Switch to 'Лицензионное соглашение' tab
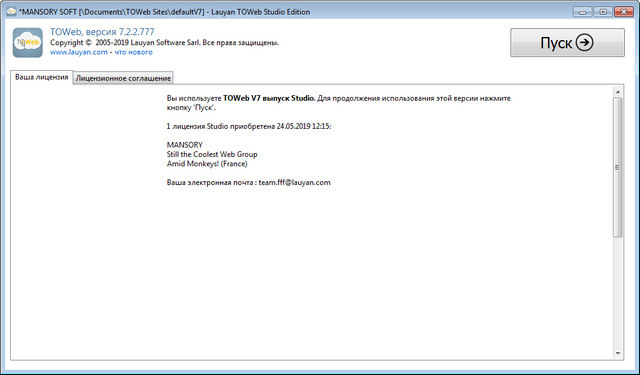This screenshot has width=640, height=375. coord(123,78)
